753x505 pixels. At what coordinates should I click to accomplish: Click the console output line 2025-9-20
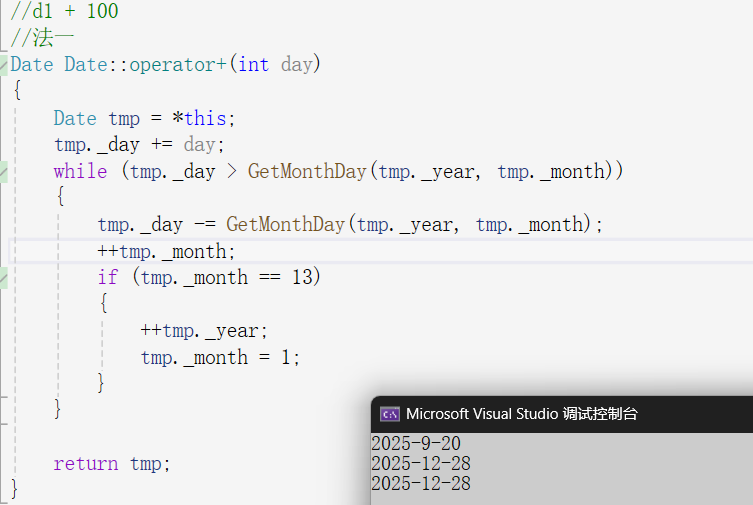pyautogui.click(x=416, y=443)
